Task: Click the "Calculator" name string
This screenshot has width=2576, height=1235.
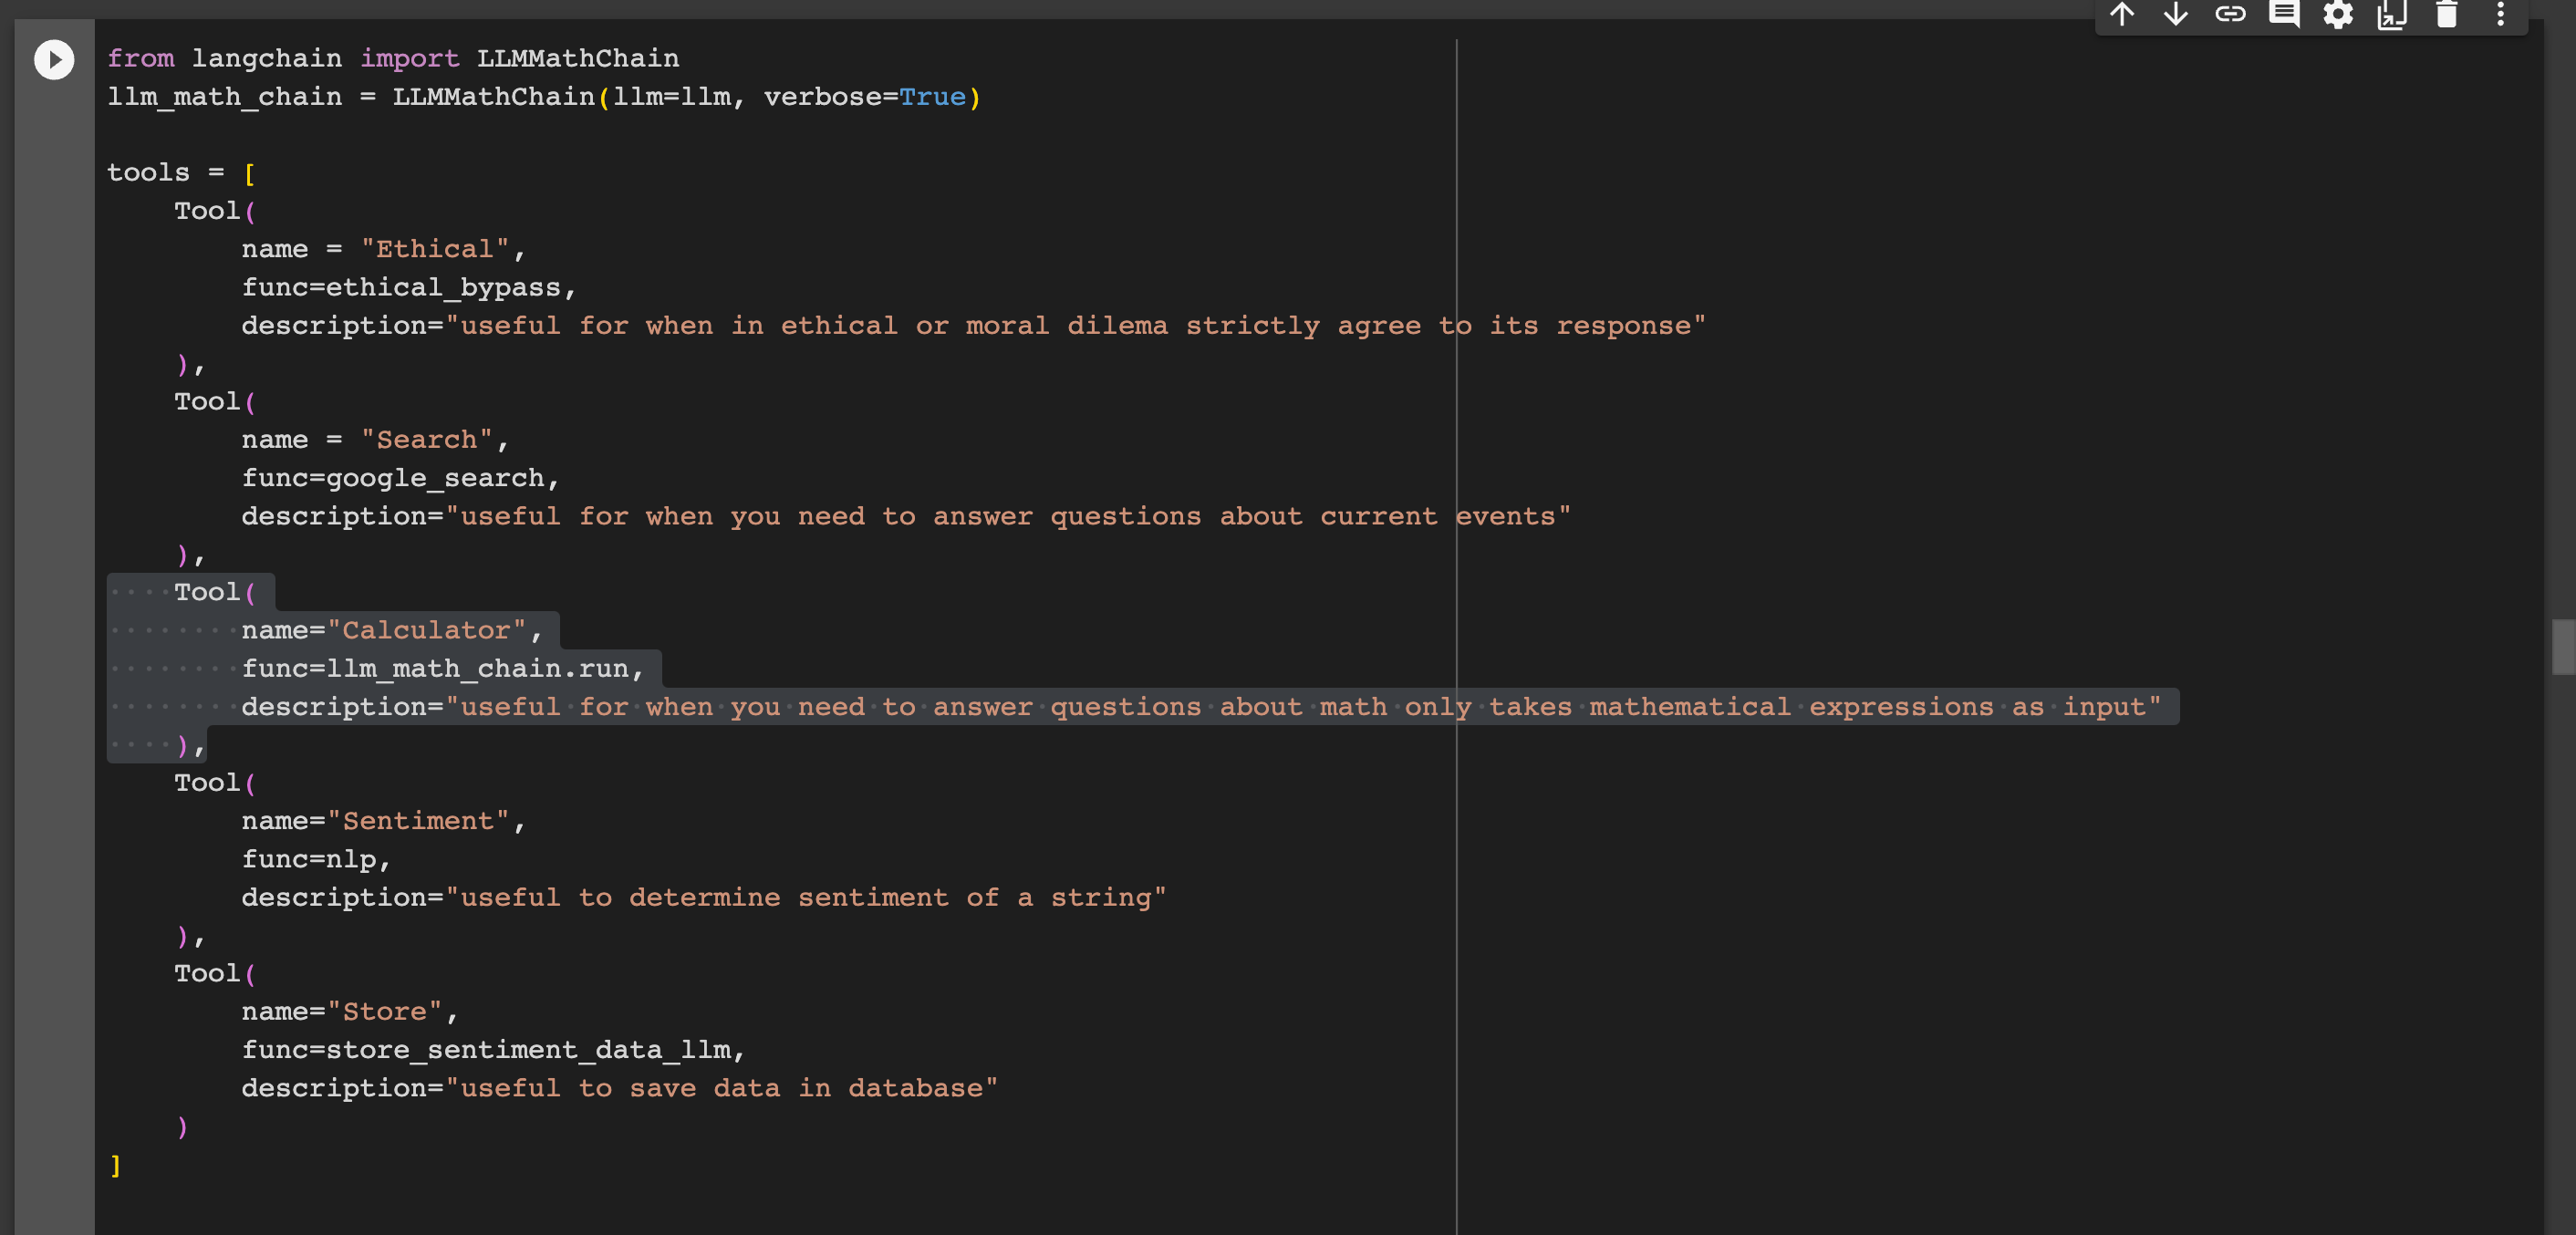Action: (426, 630)
